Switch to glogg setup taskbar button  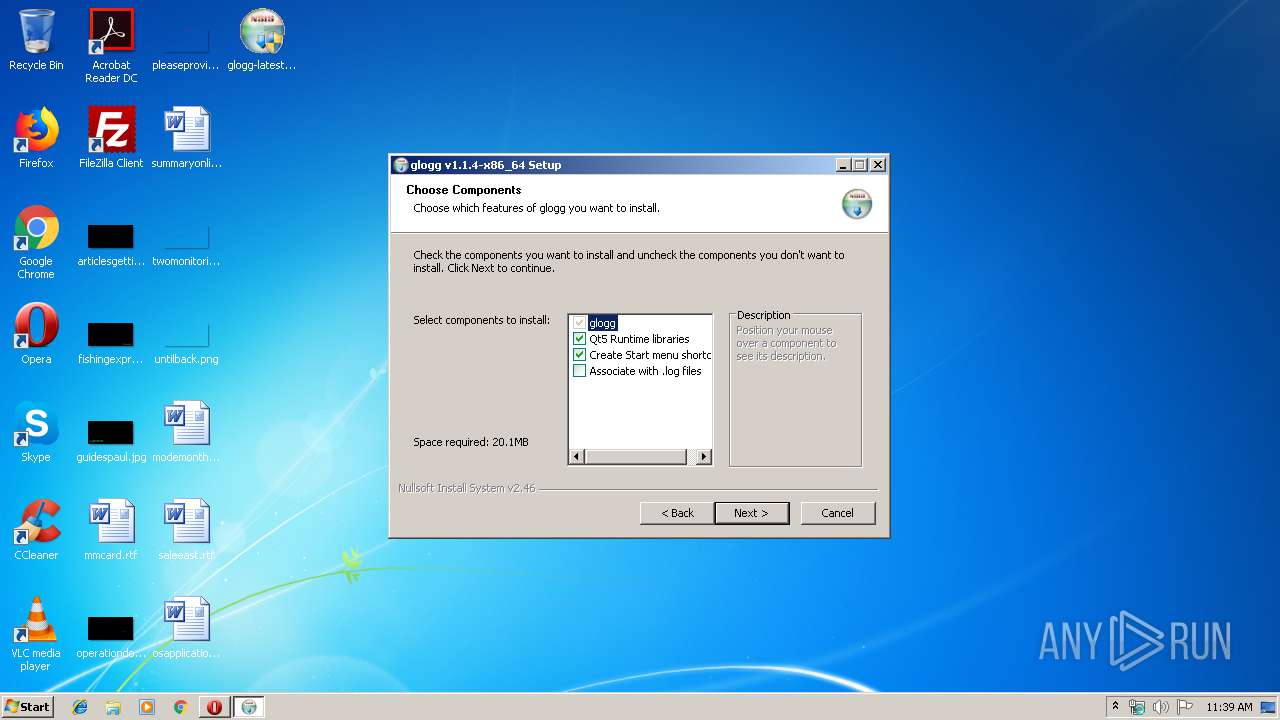tap(248, 707)
